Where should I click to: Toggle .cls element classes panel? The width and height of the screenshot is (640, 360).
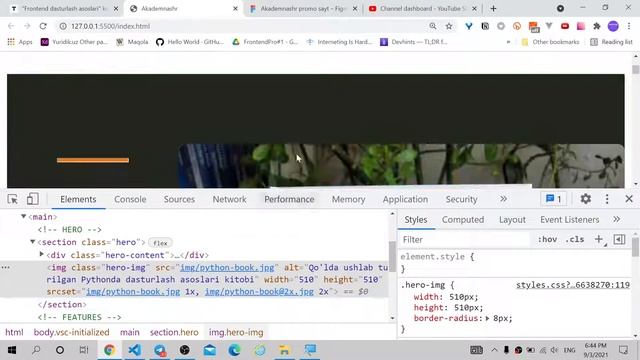click(x=575, y=239)
